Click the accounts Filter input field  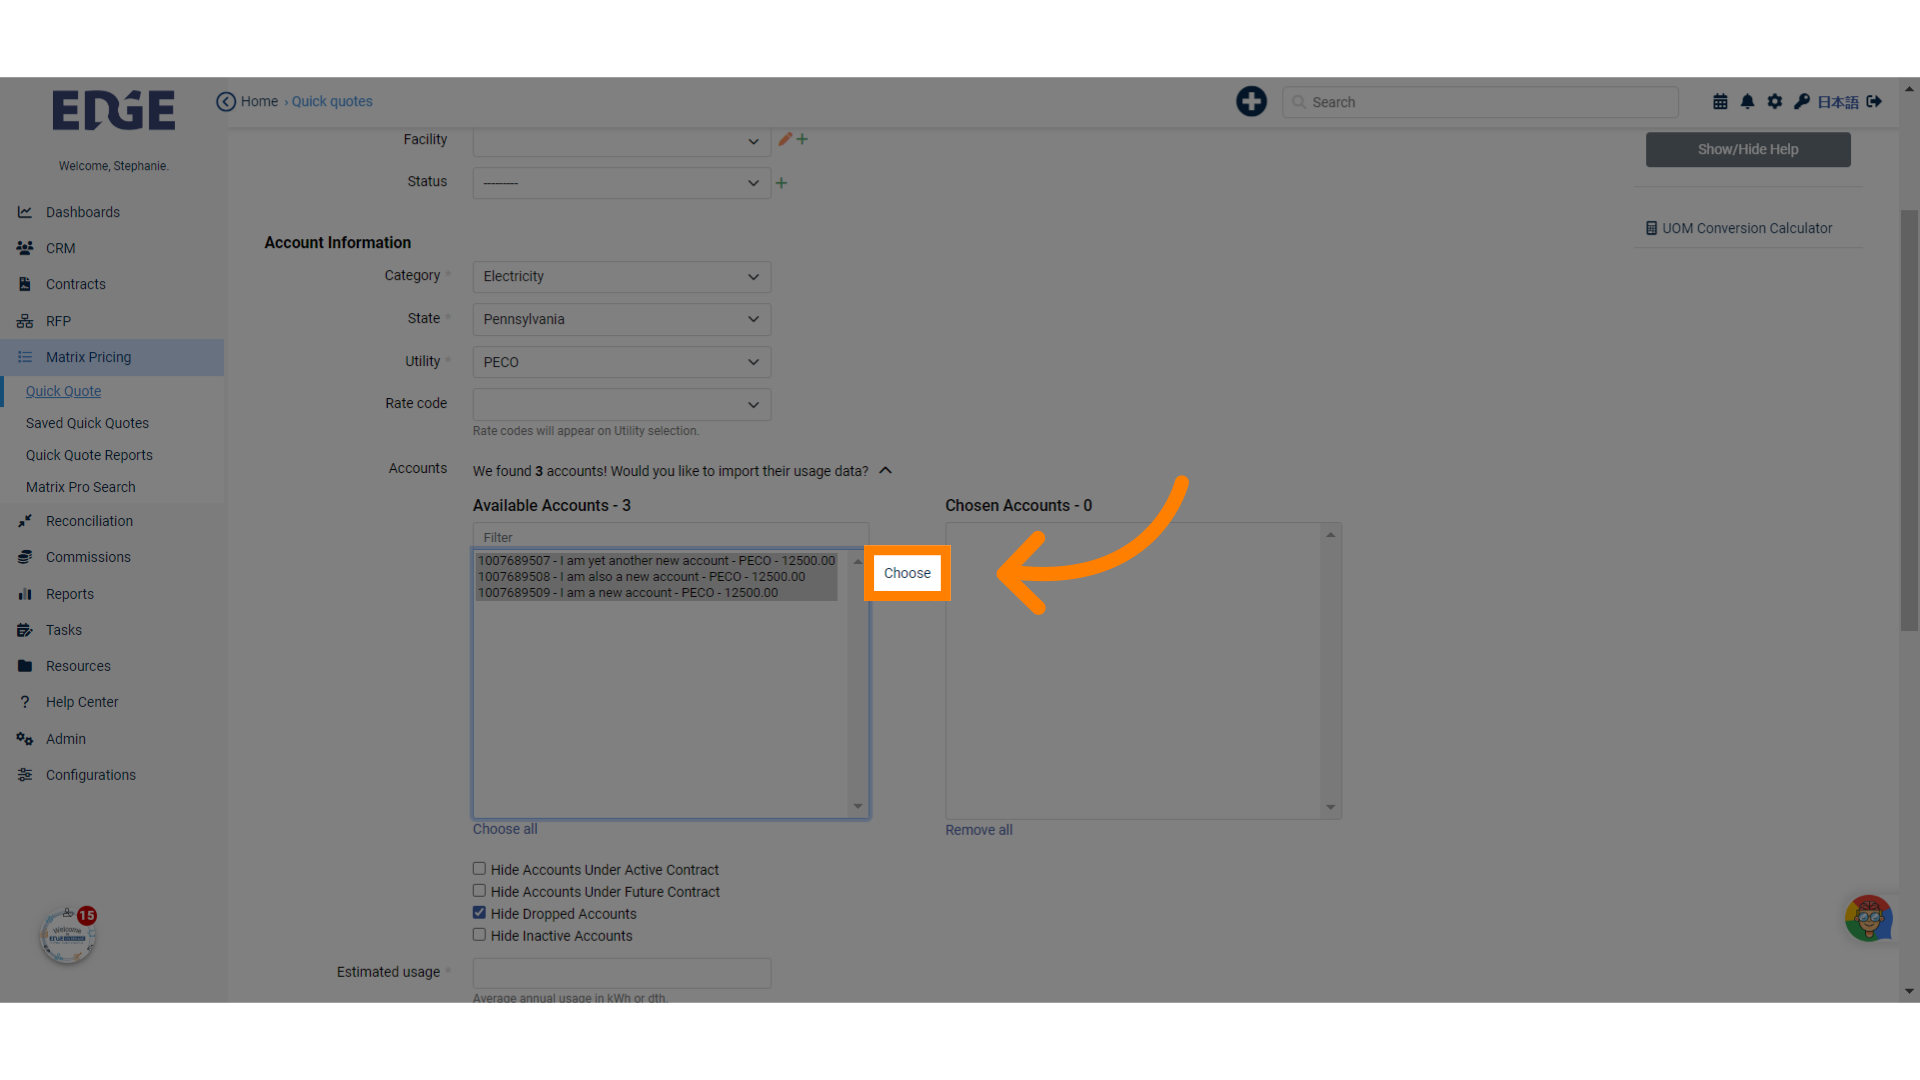670,537
